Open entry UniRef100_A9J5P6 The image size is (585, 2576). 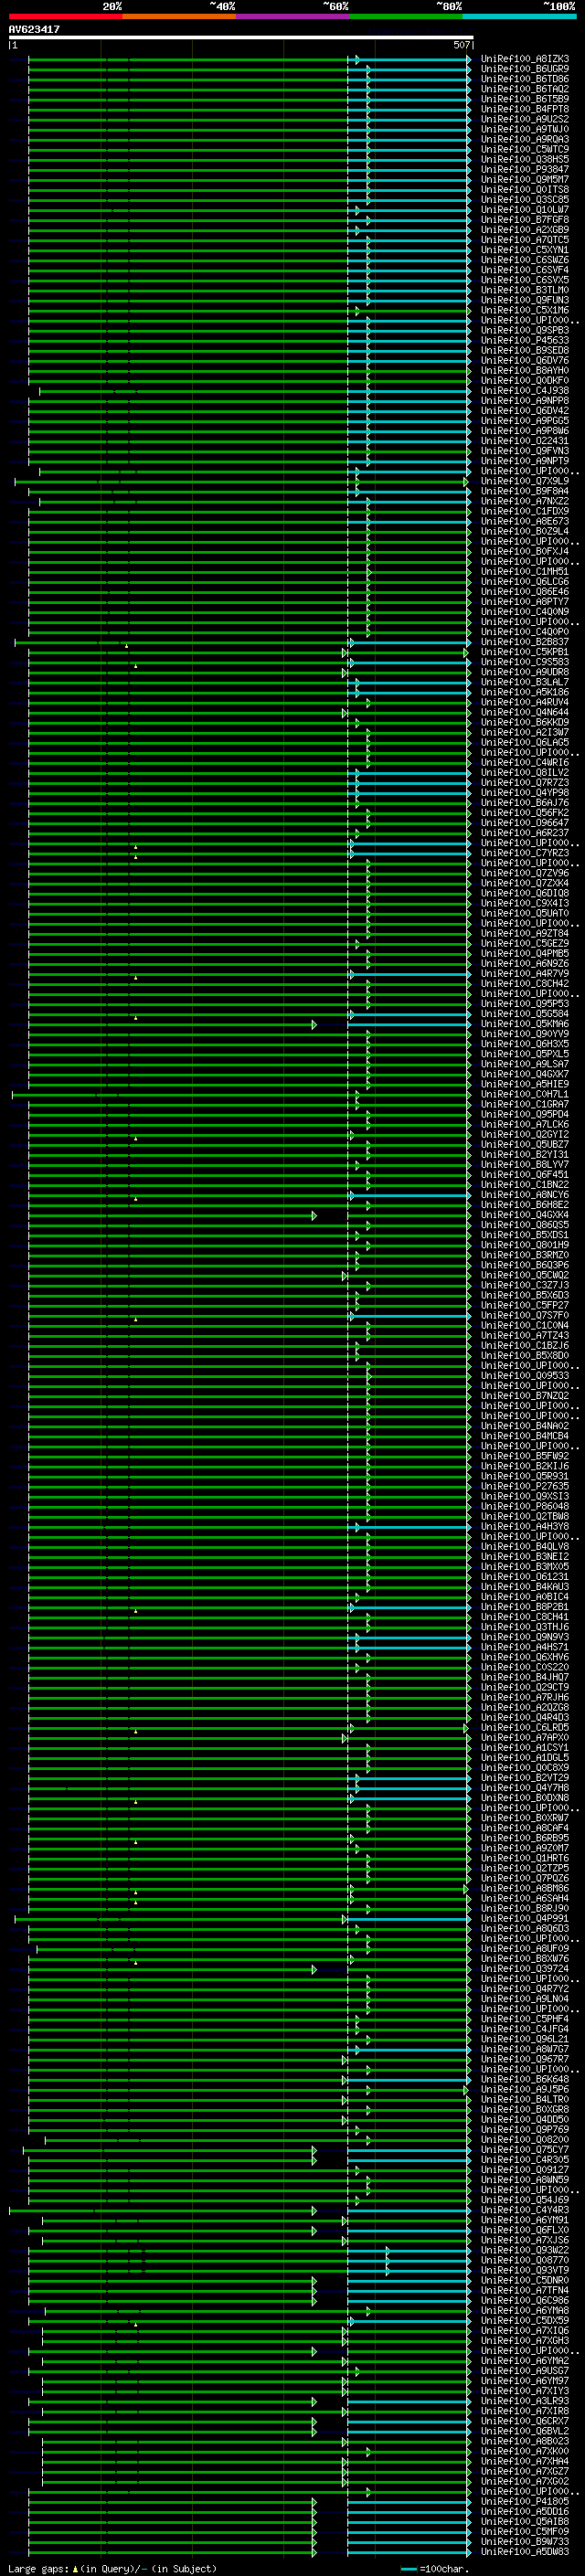coord(525,2090)
